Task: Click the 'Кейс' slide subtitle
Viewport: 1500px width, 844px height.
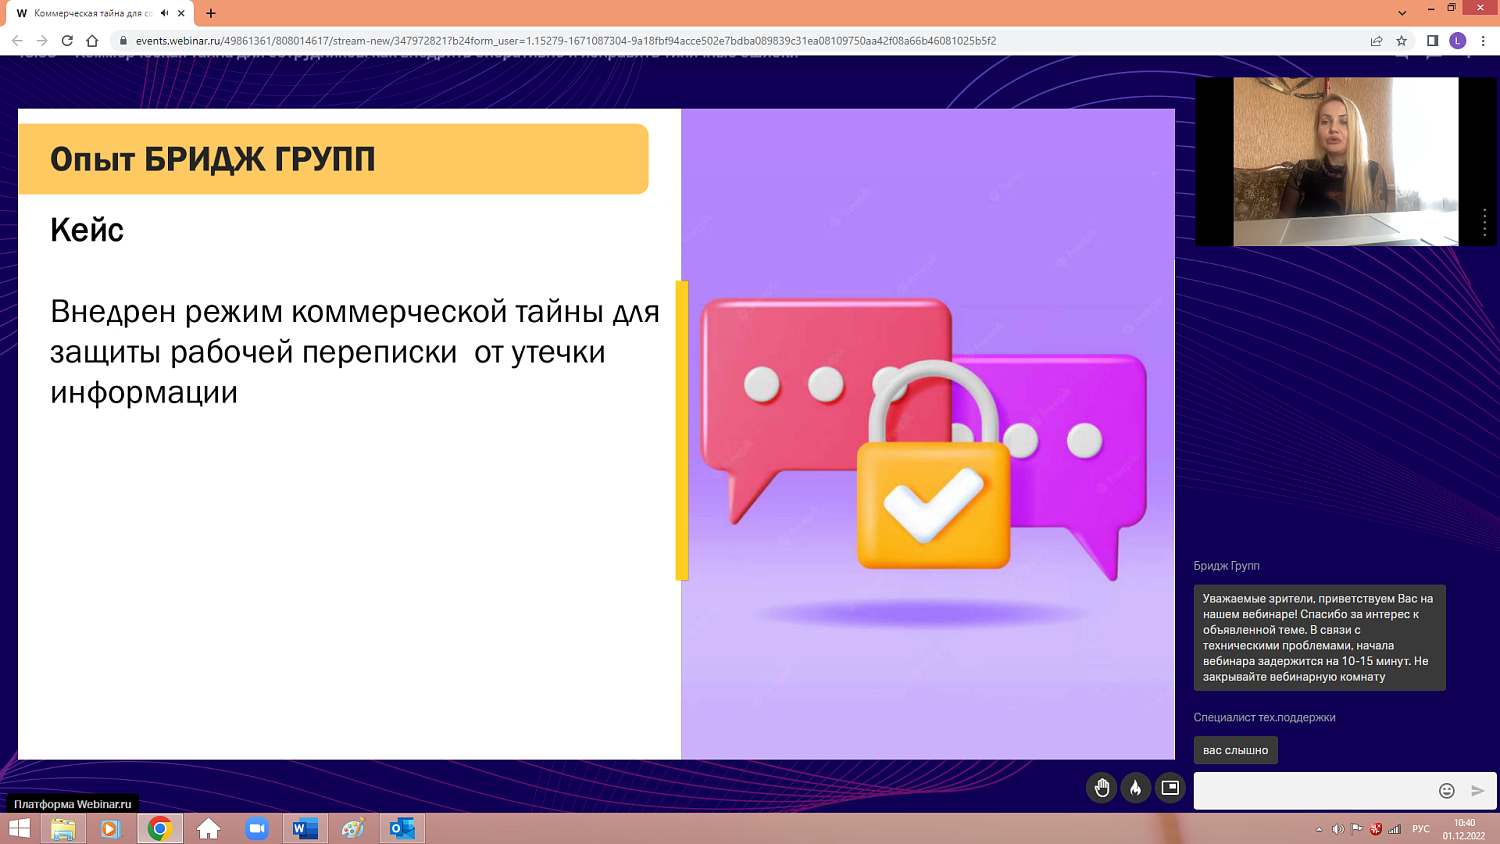Action: pyautogui.click(x=87, y=230)
